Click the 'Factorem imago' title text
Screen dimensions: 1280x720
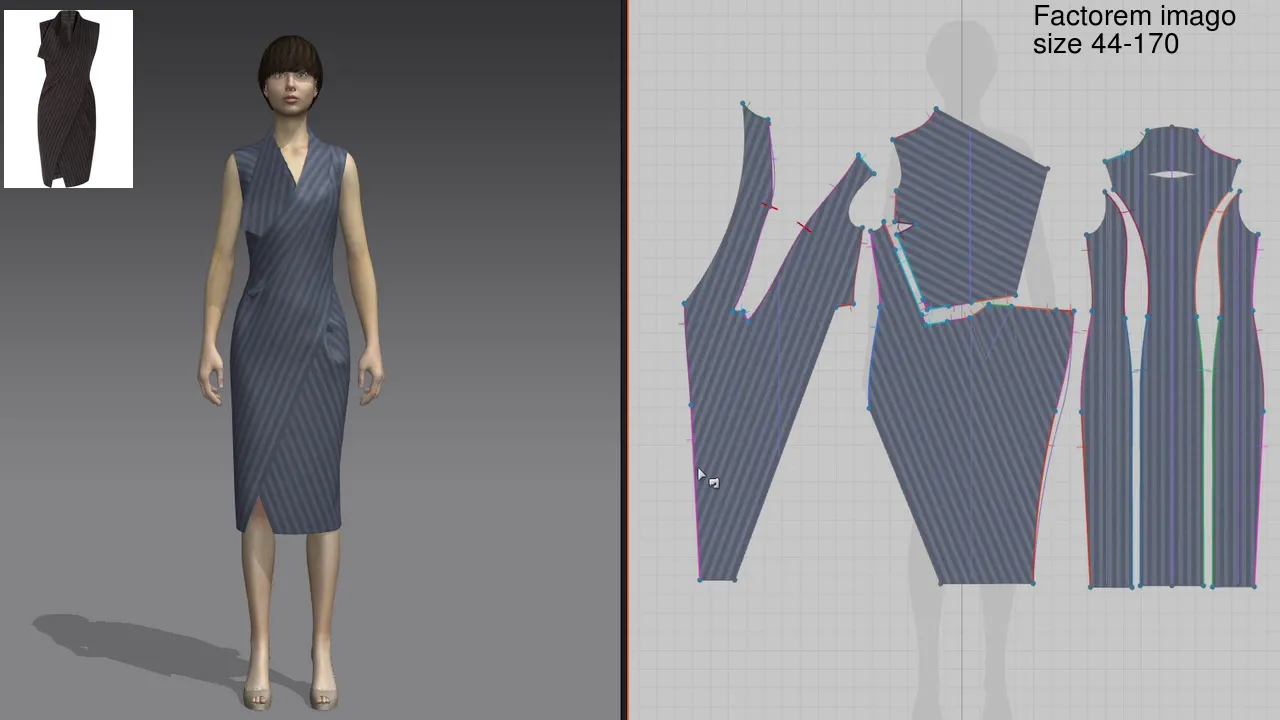coord(1134,16)
